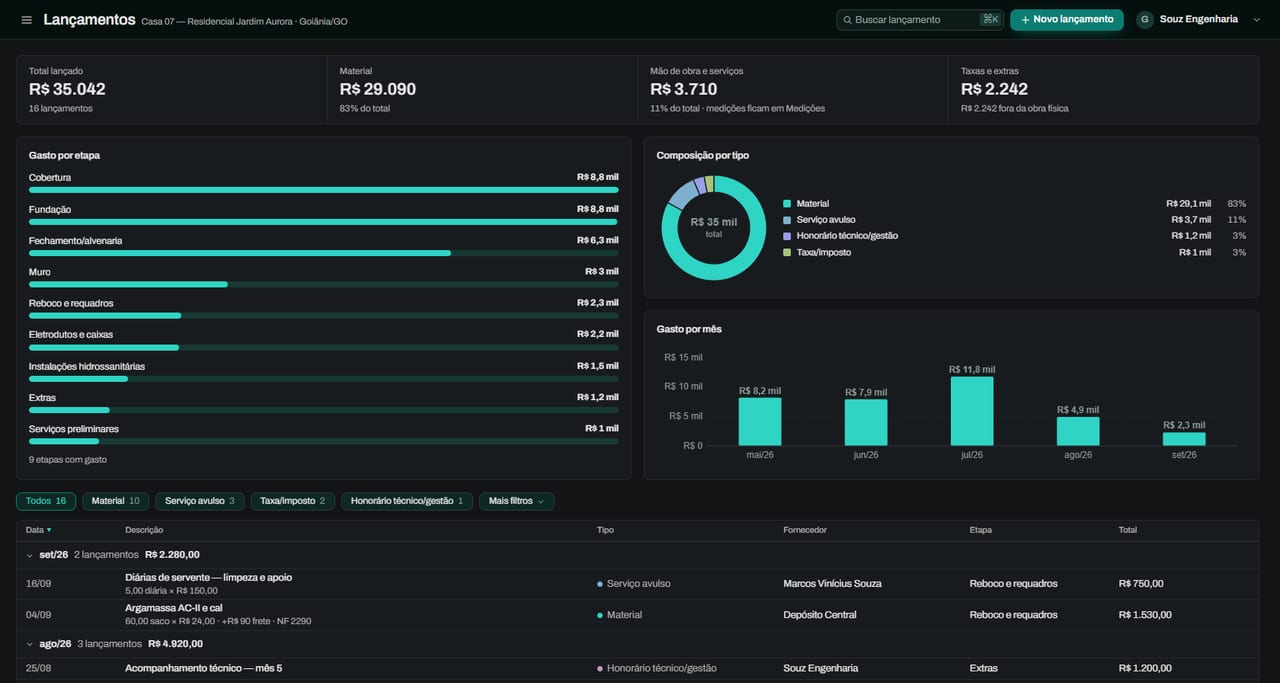Filter entries by Serviço avulso
The image size is (1280, 683).
(x=200, y=501)
